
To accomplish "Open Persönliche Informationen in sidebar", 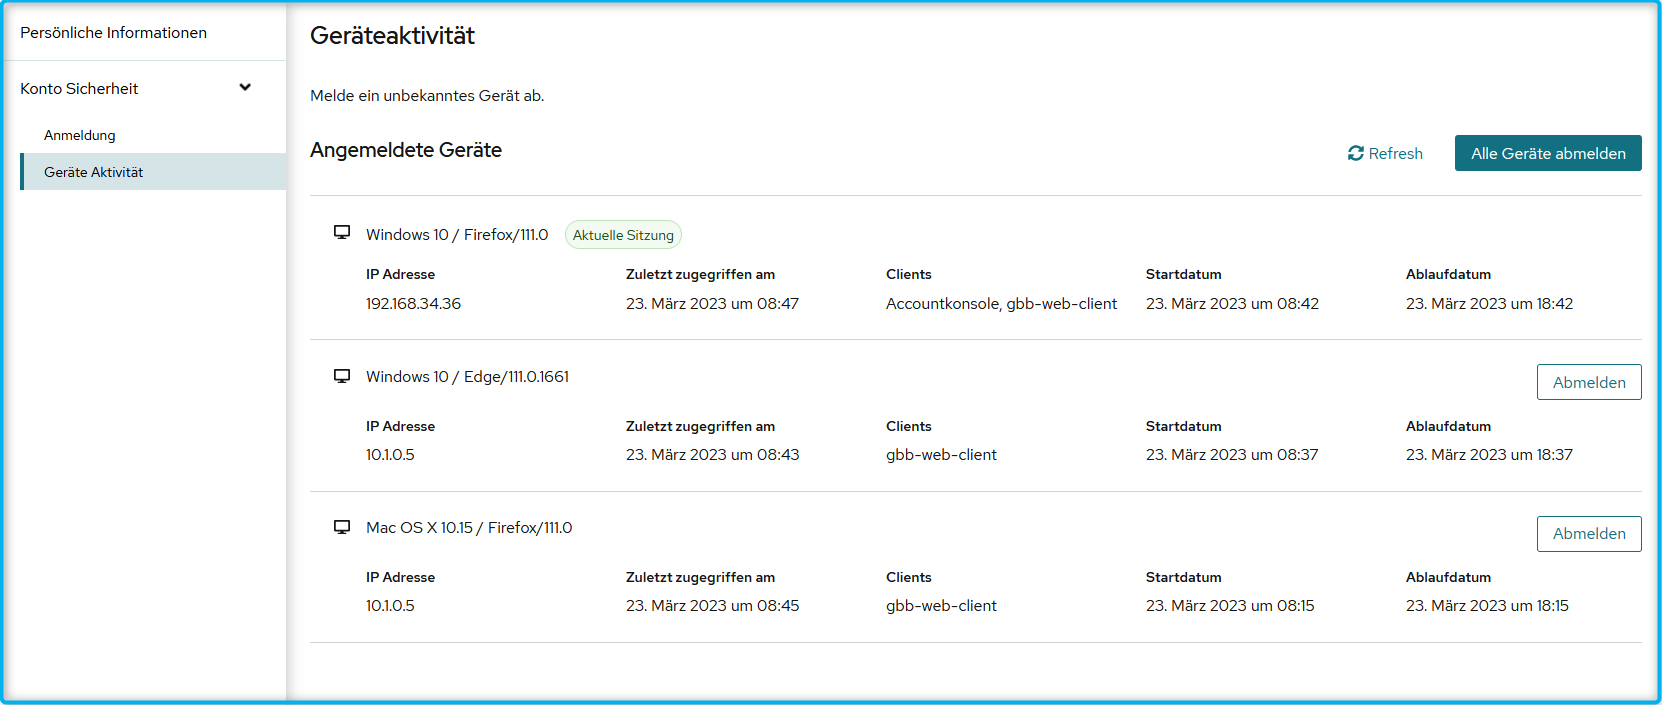I will 113,33.
